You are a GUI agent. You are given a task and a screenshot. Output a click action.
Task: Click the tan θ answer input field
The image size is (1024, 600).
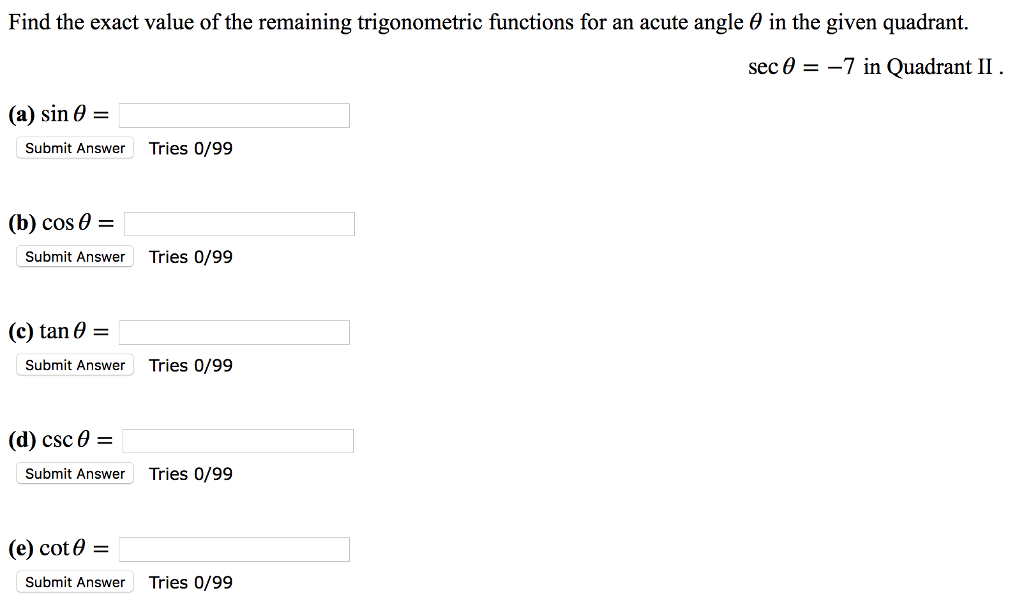coord(233,331)
